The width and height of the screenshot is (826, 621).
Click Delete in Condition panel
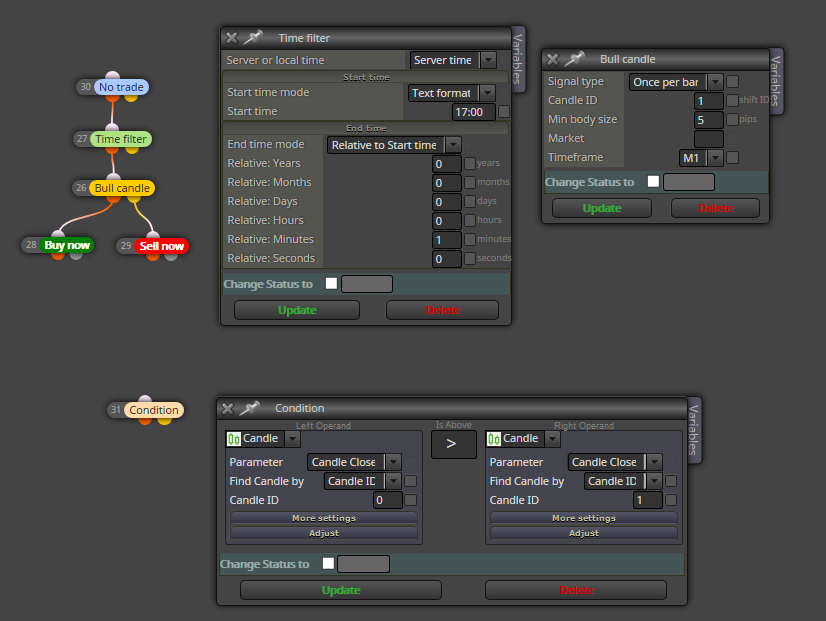tap(576, 590)
